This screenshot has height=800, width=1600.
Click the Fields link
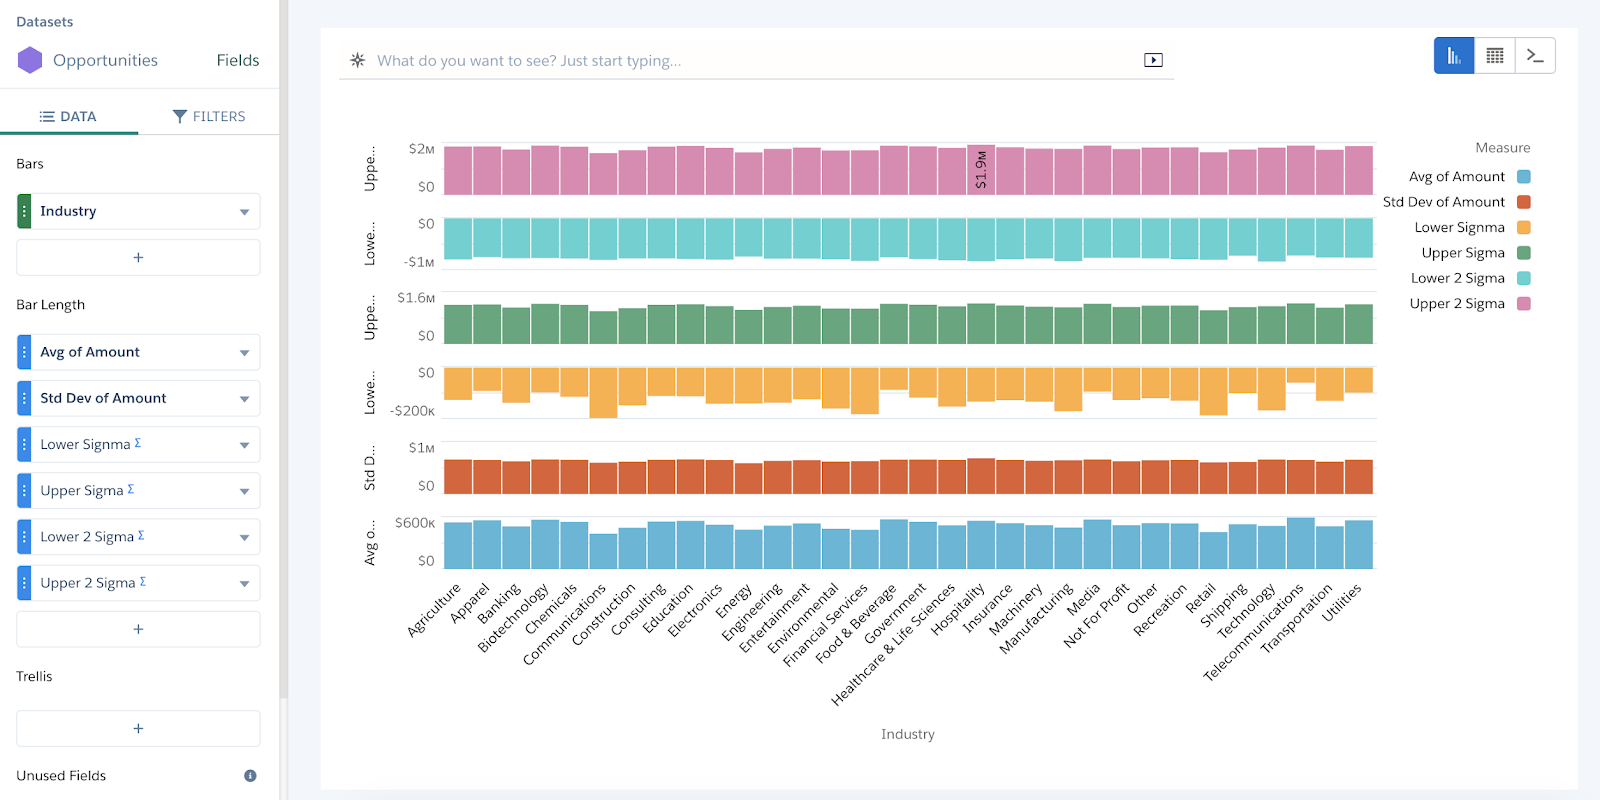237,60
